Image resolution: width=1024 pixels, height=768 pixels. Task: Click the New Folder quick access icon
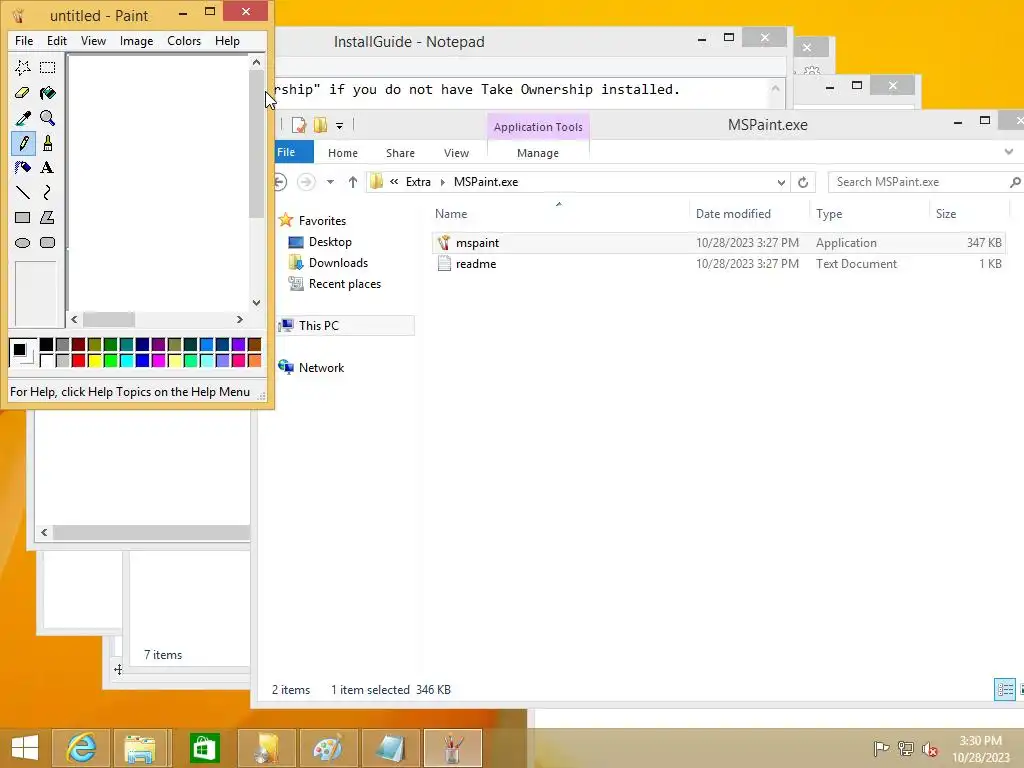pos(320,125)
